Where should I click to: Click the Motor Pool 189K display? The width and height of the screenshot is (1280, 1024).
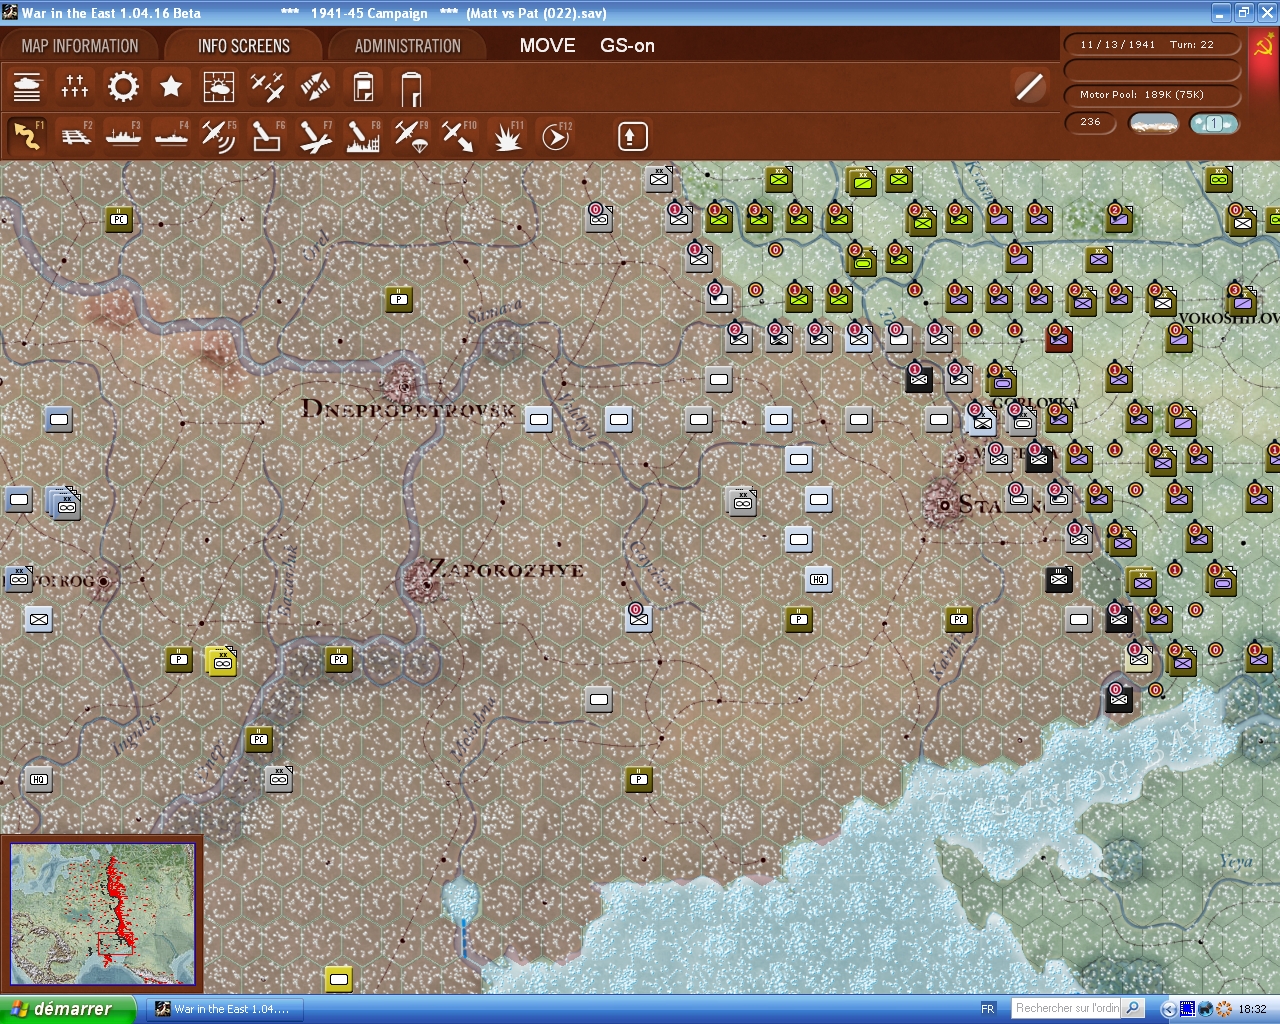(1152, 95)
